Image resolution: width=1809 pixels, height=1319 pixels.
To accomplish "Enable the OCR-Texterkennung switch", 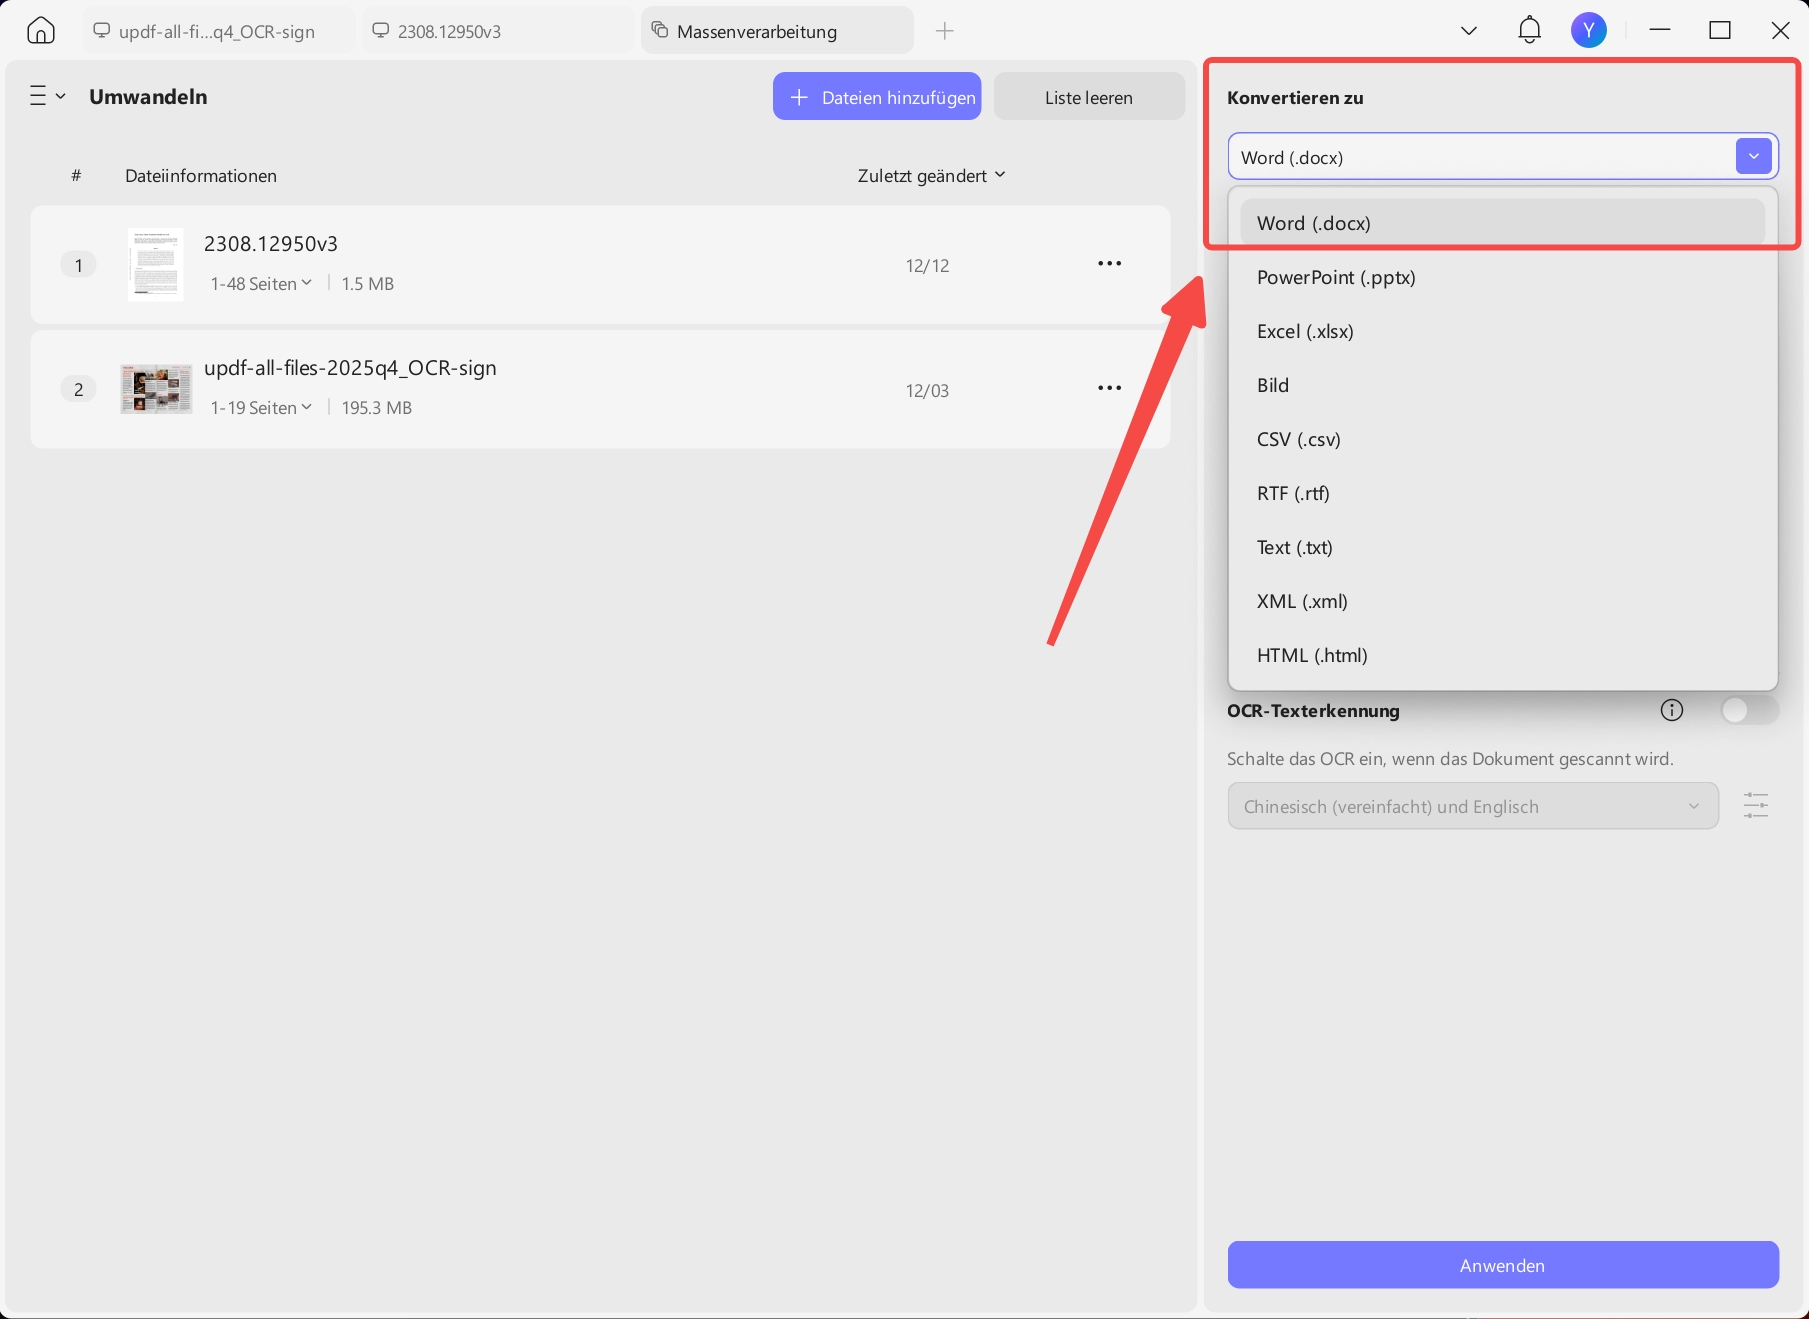I will coord(1749,710).
